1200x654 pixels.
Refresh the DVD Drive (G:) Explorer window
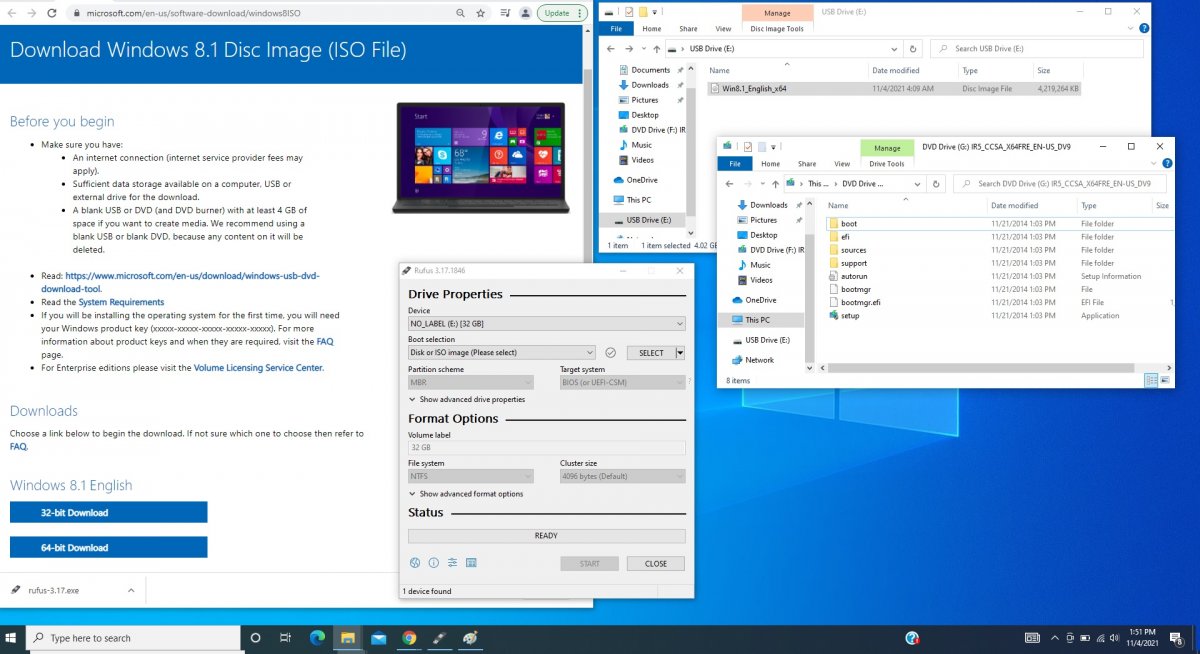tap(935, 184)
